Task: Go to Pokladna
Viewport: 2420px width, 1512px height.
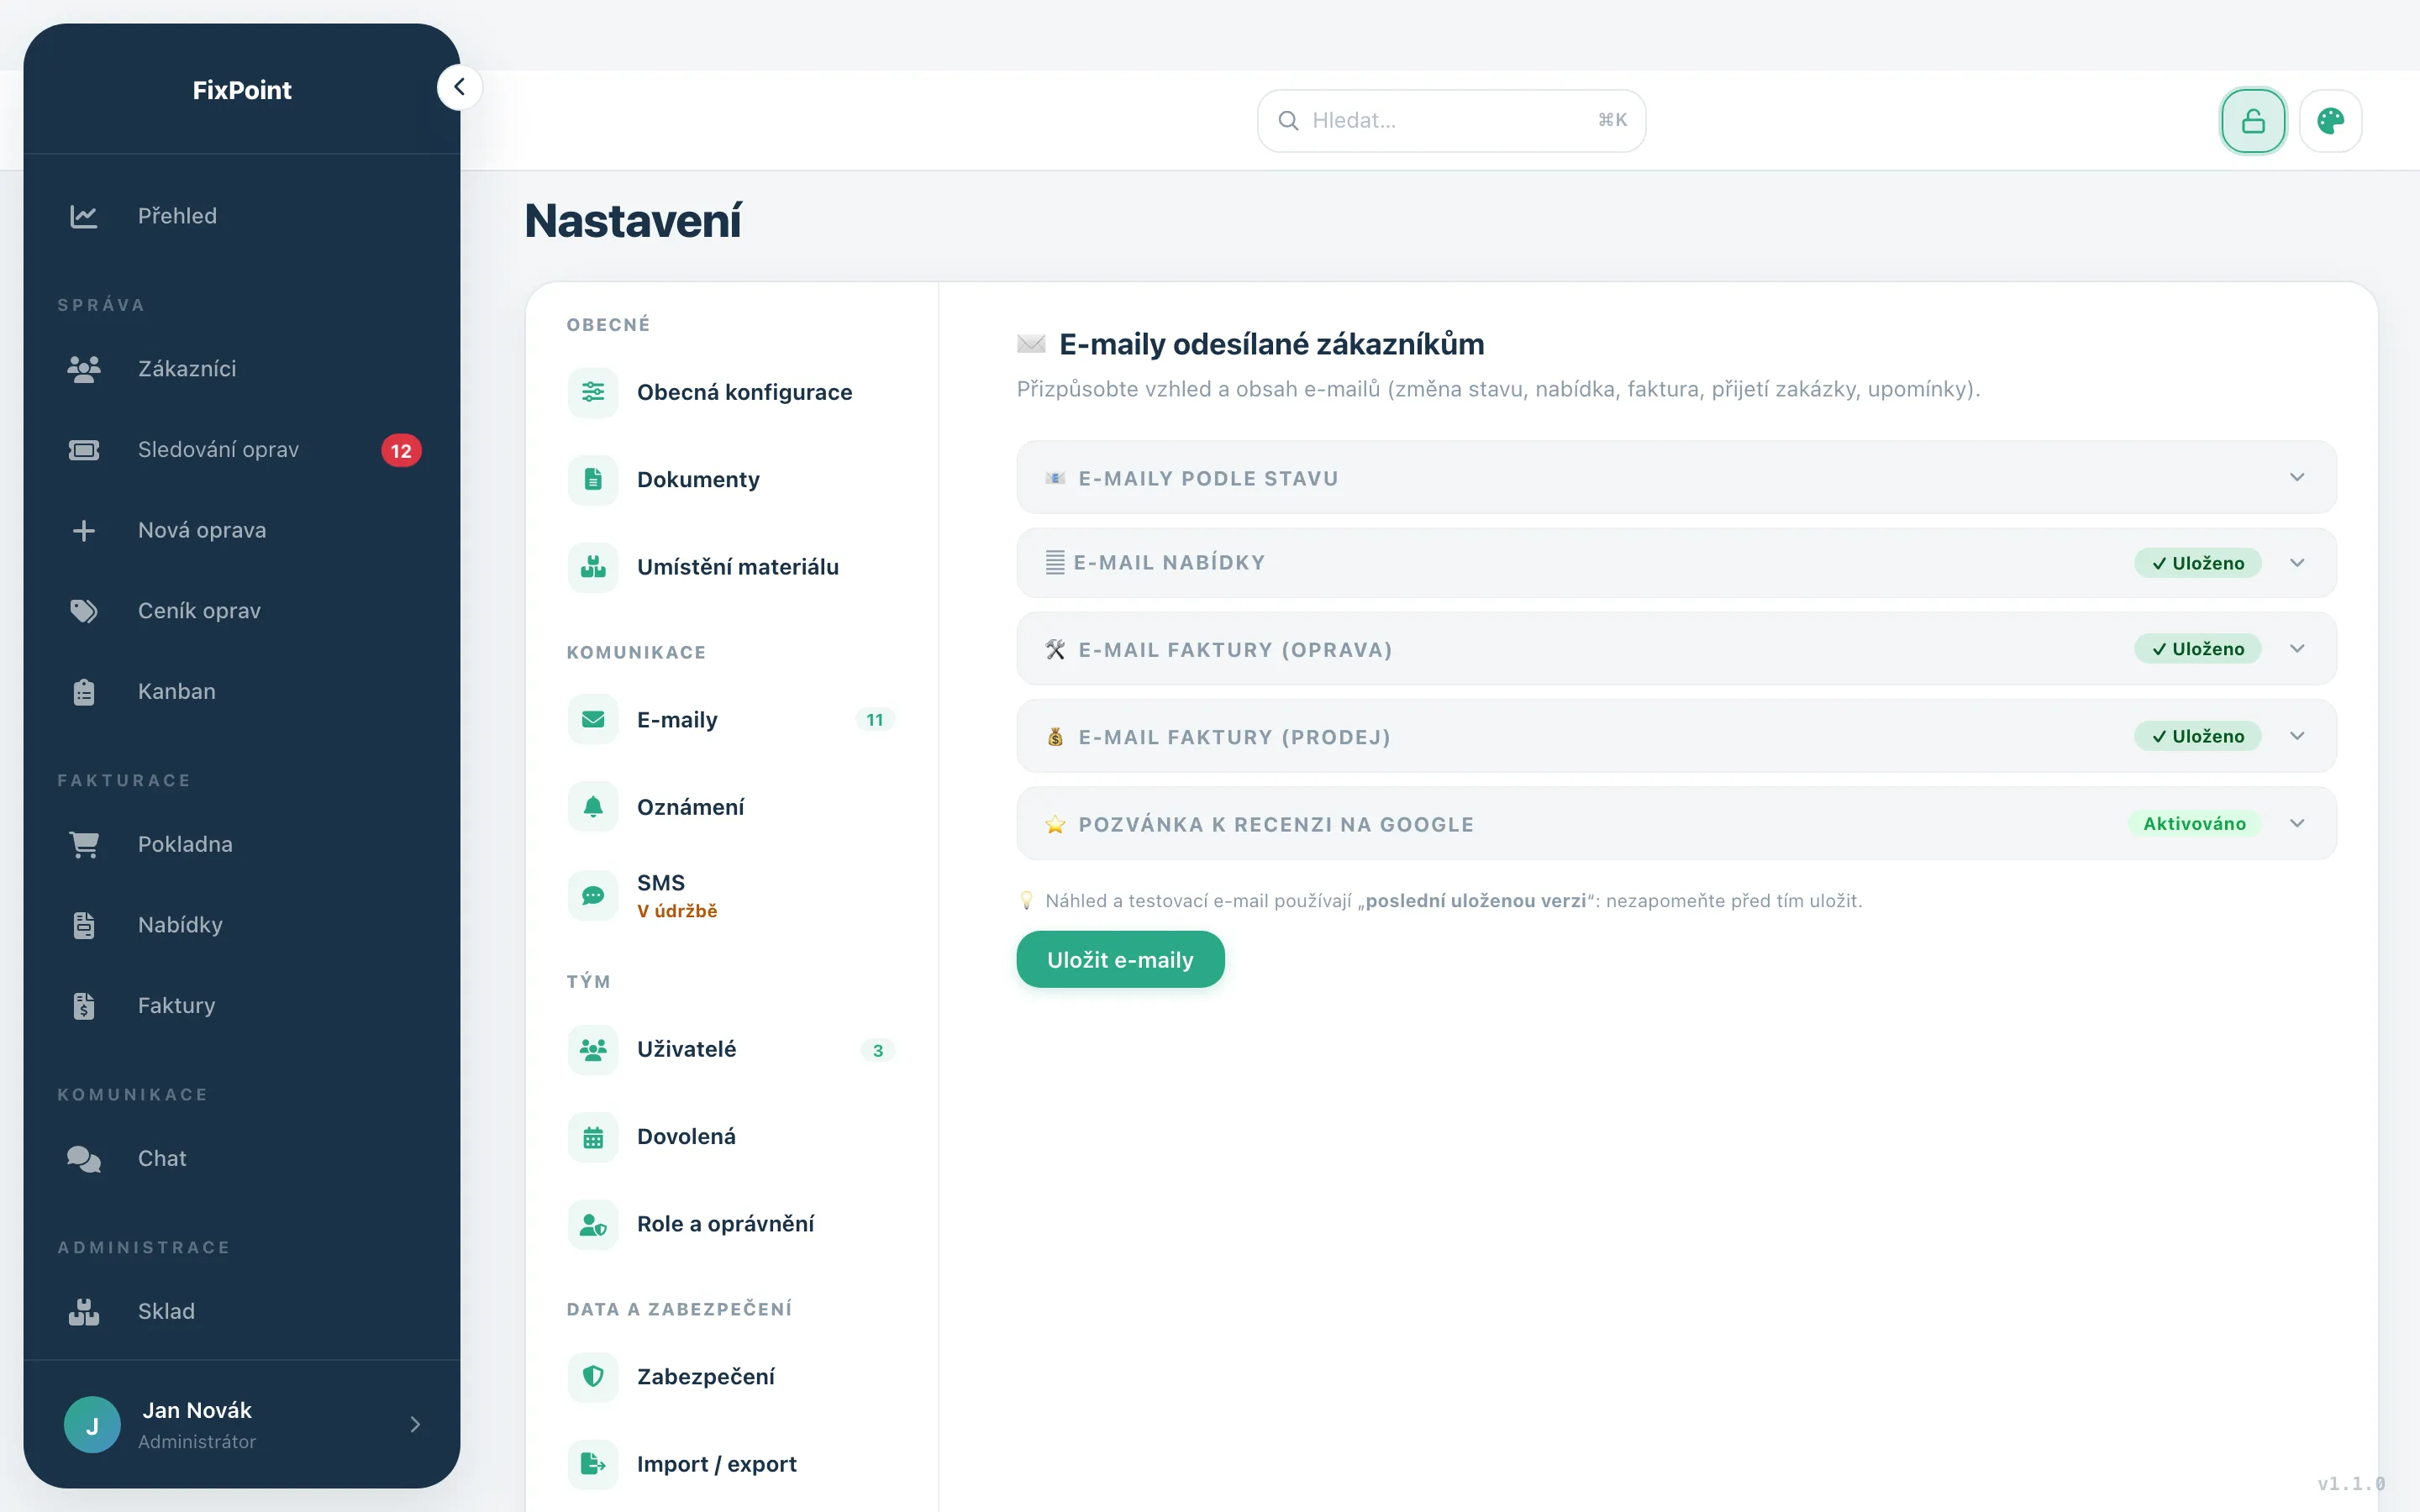Action: point(242,845)
